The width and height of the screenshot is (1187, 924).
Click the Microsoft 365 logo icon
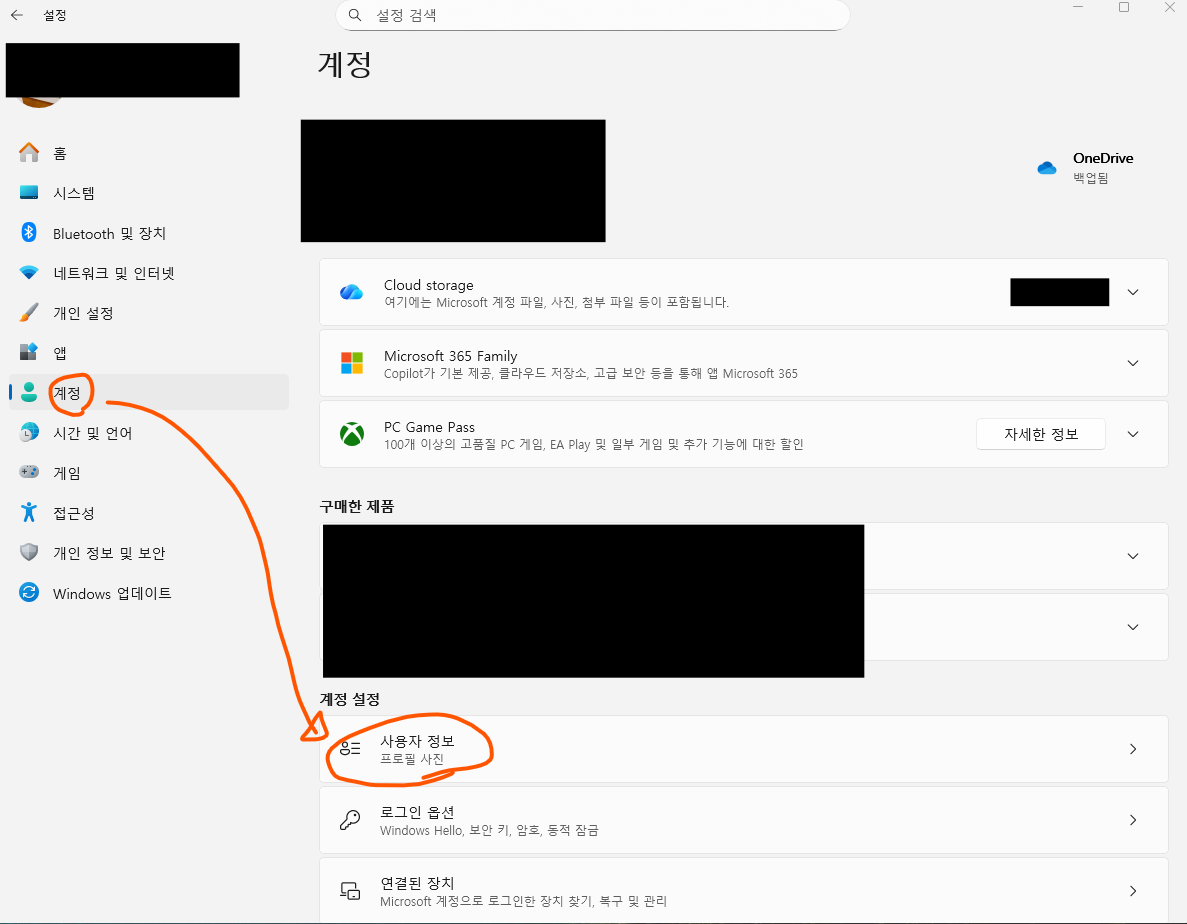coord(351,363)
